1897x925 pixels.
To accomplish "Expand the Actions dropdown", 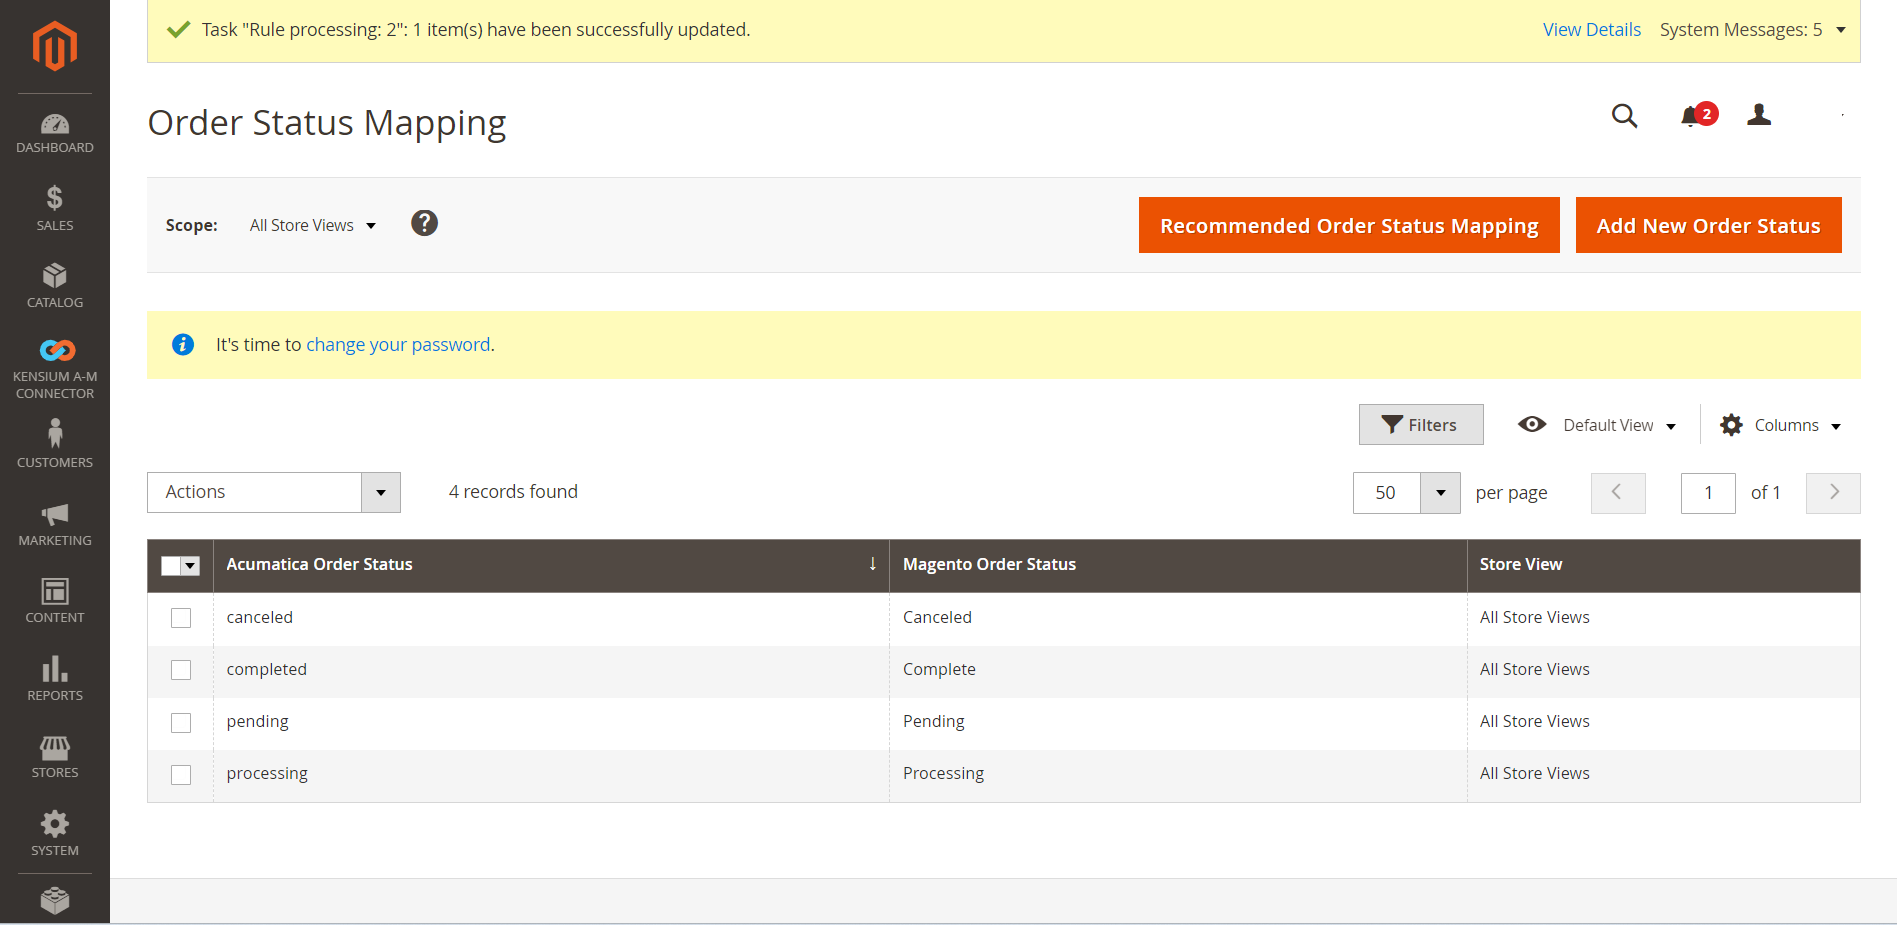I will (380, 492).
